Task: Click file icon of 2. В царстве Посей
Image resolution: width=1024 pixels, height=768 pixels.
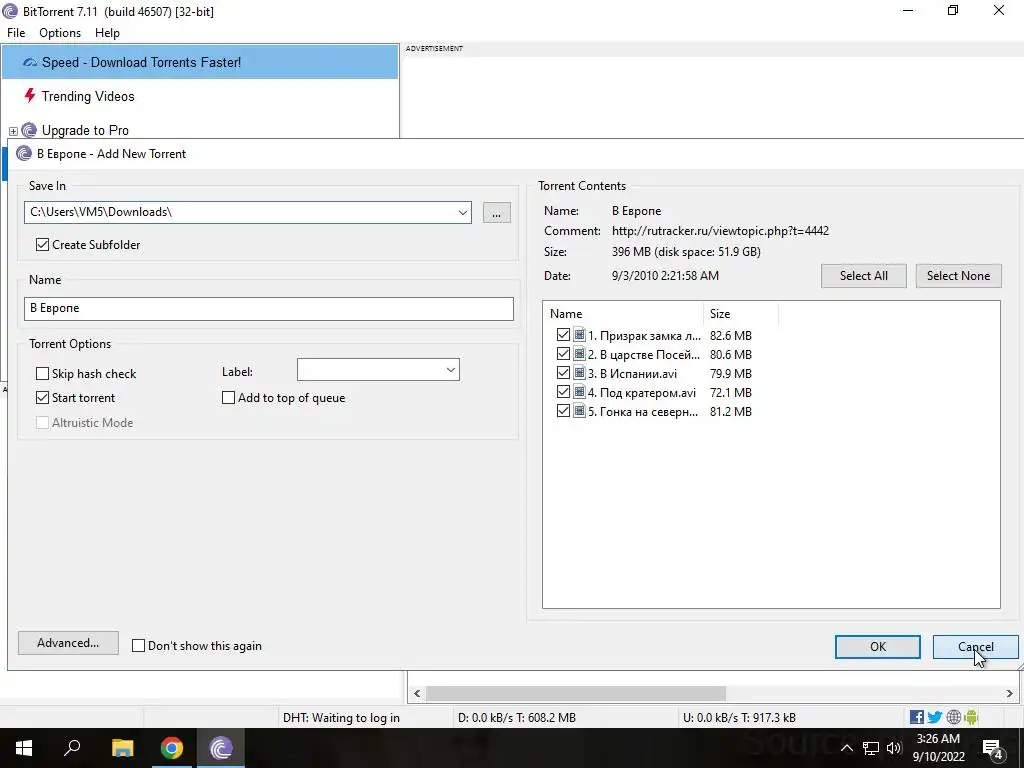Action: click(x=579, y=354)
